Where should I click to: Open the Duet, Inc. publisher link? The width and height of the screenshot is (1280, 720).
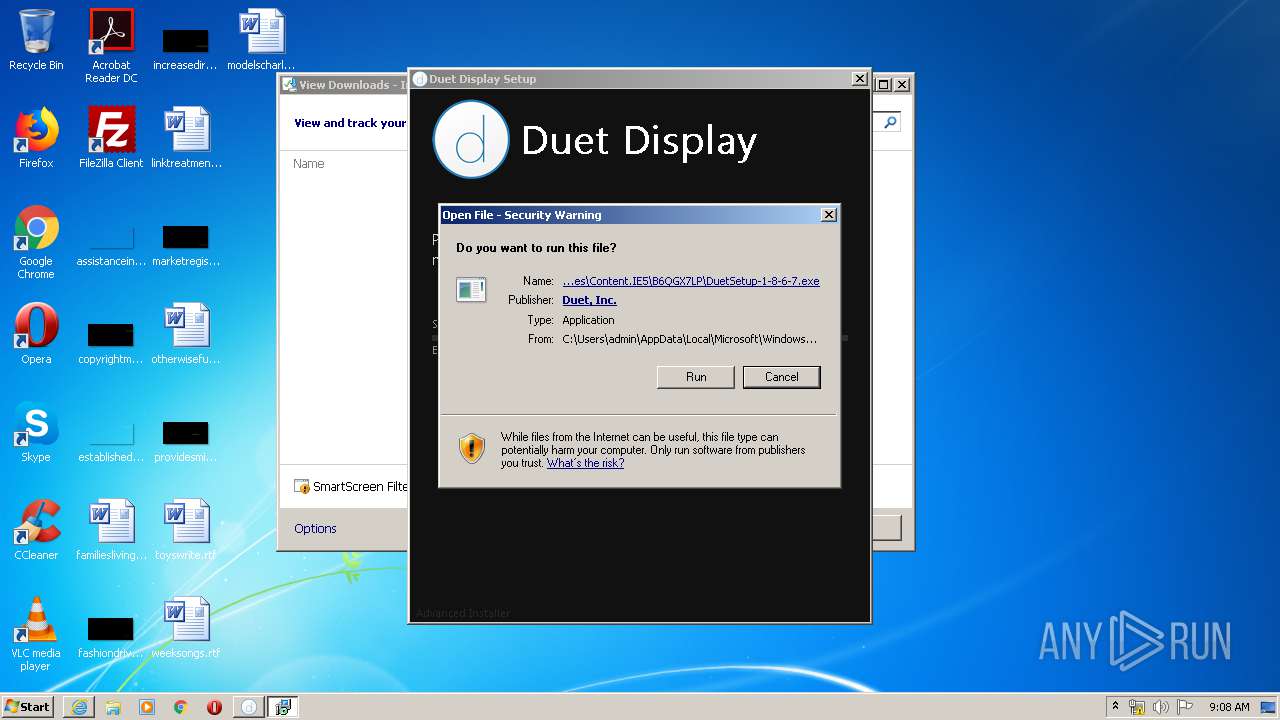pyautogui.click(x=589, y=300)
